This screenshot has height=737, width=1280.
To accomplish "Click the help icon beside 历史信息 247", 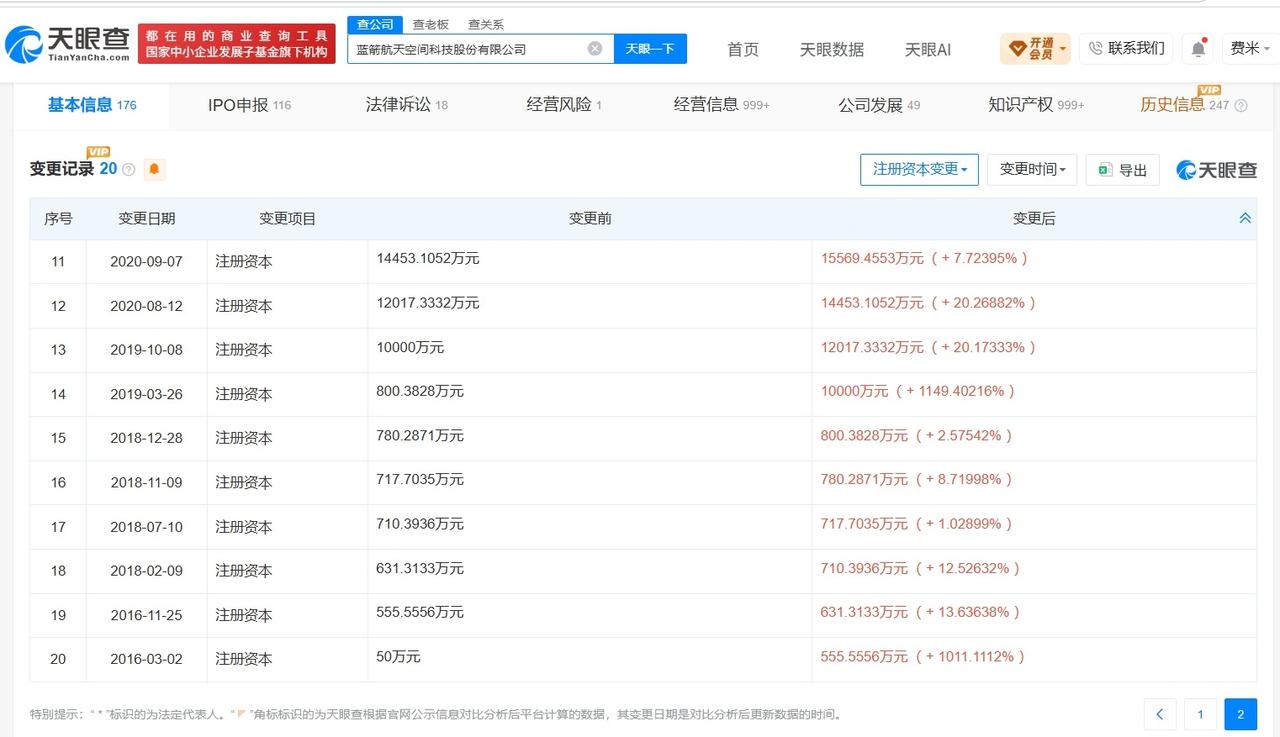I will 1241,106.
